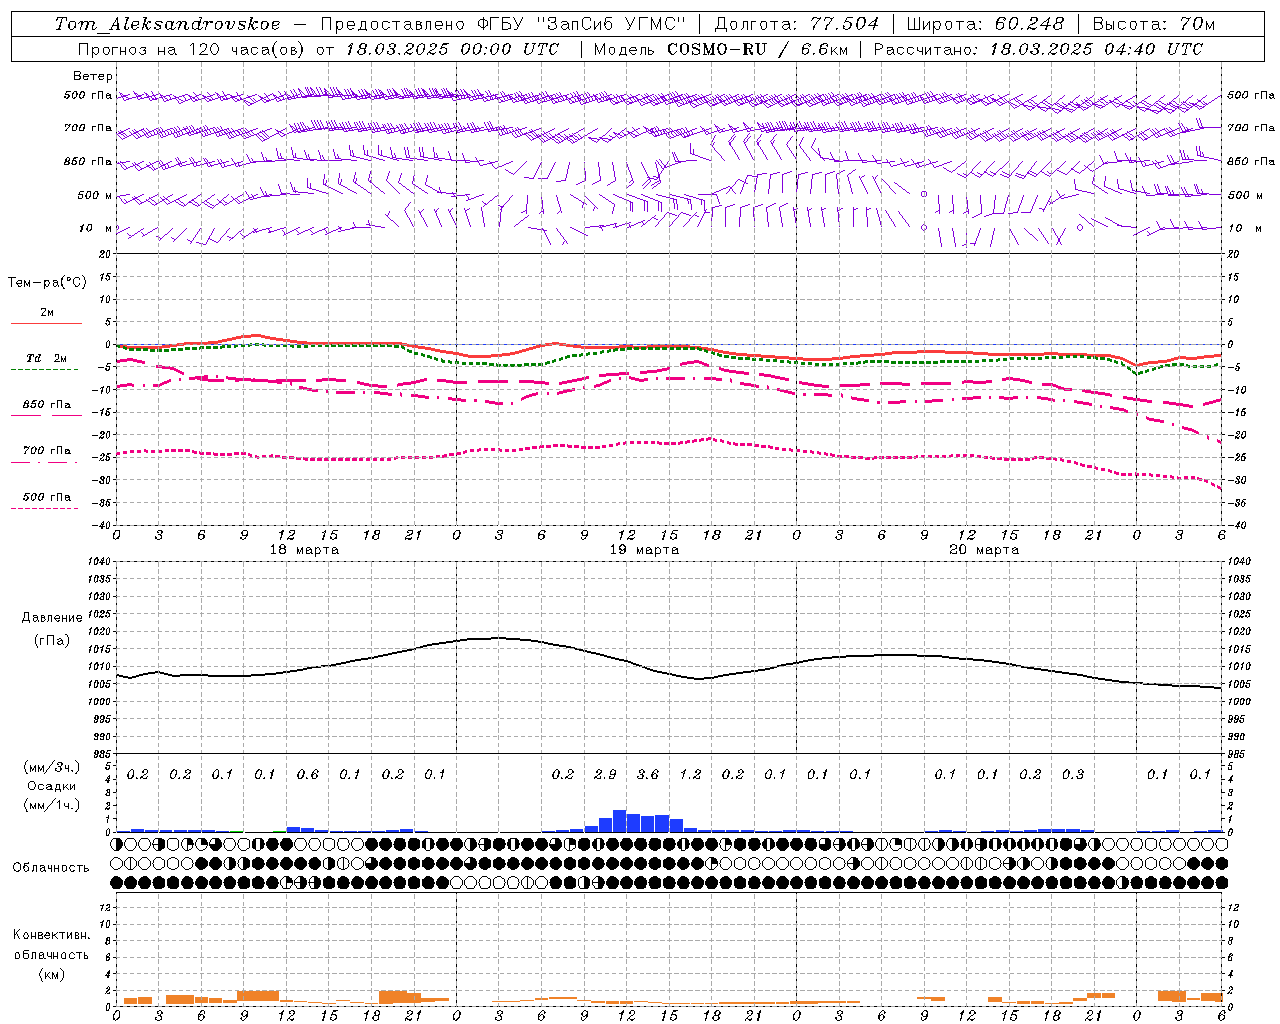Screen dimensions: 1280x1024
Task: Click the tallest blue precipitation bar
Action: pos(619,821)
